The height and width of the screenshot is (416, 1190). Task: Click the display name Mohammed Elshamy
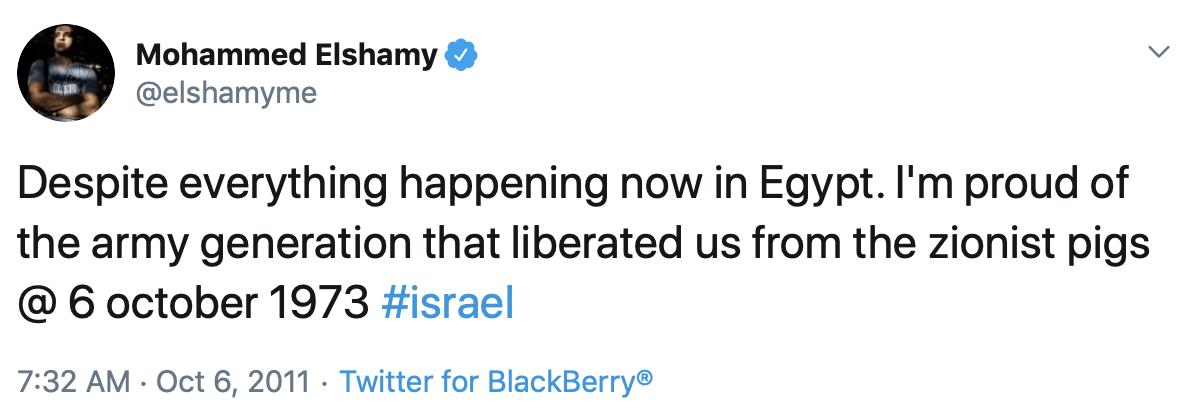[287, 56]
